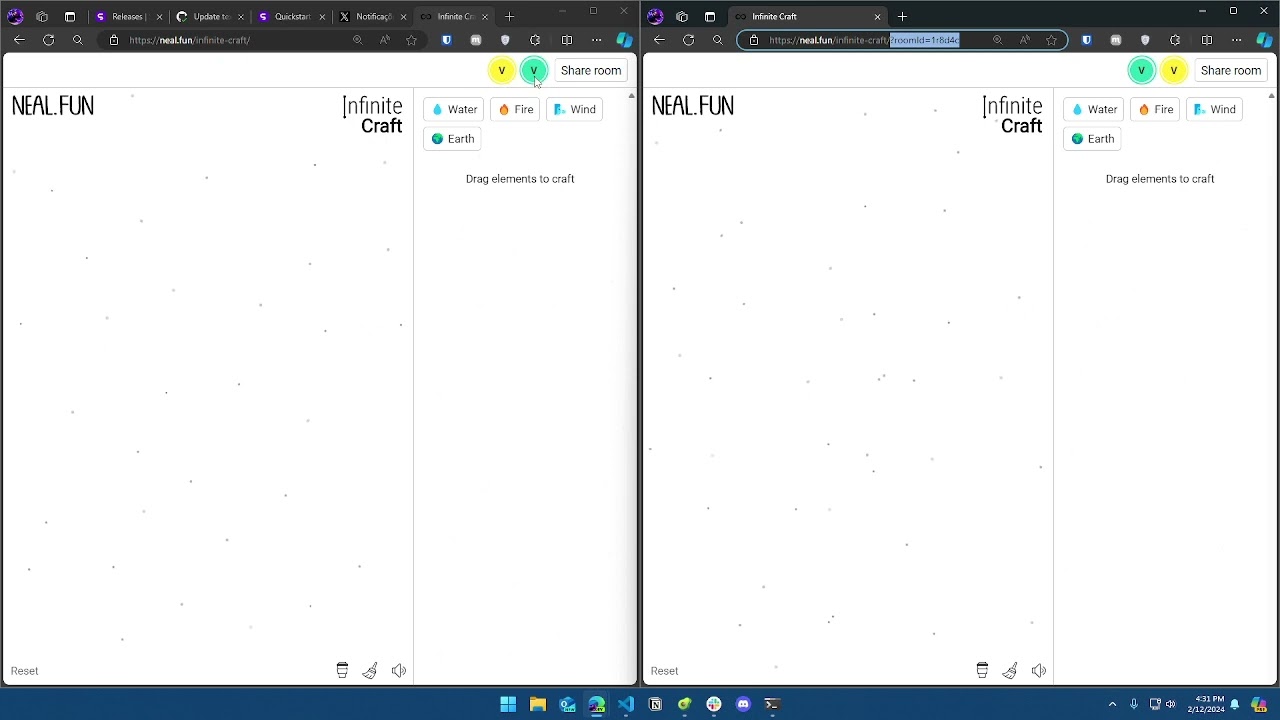The height and width of the screenshot is (720, 1280).
Task: Open NEAL.FUN logo link in right window
Action: (693, 106)
